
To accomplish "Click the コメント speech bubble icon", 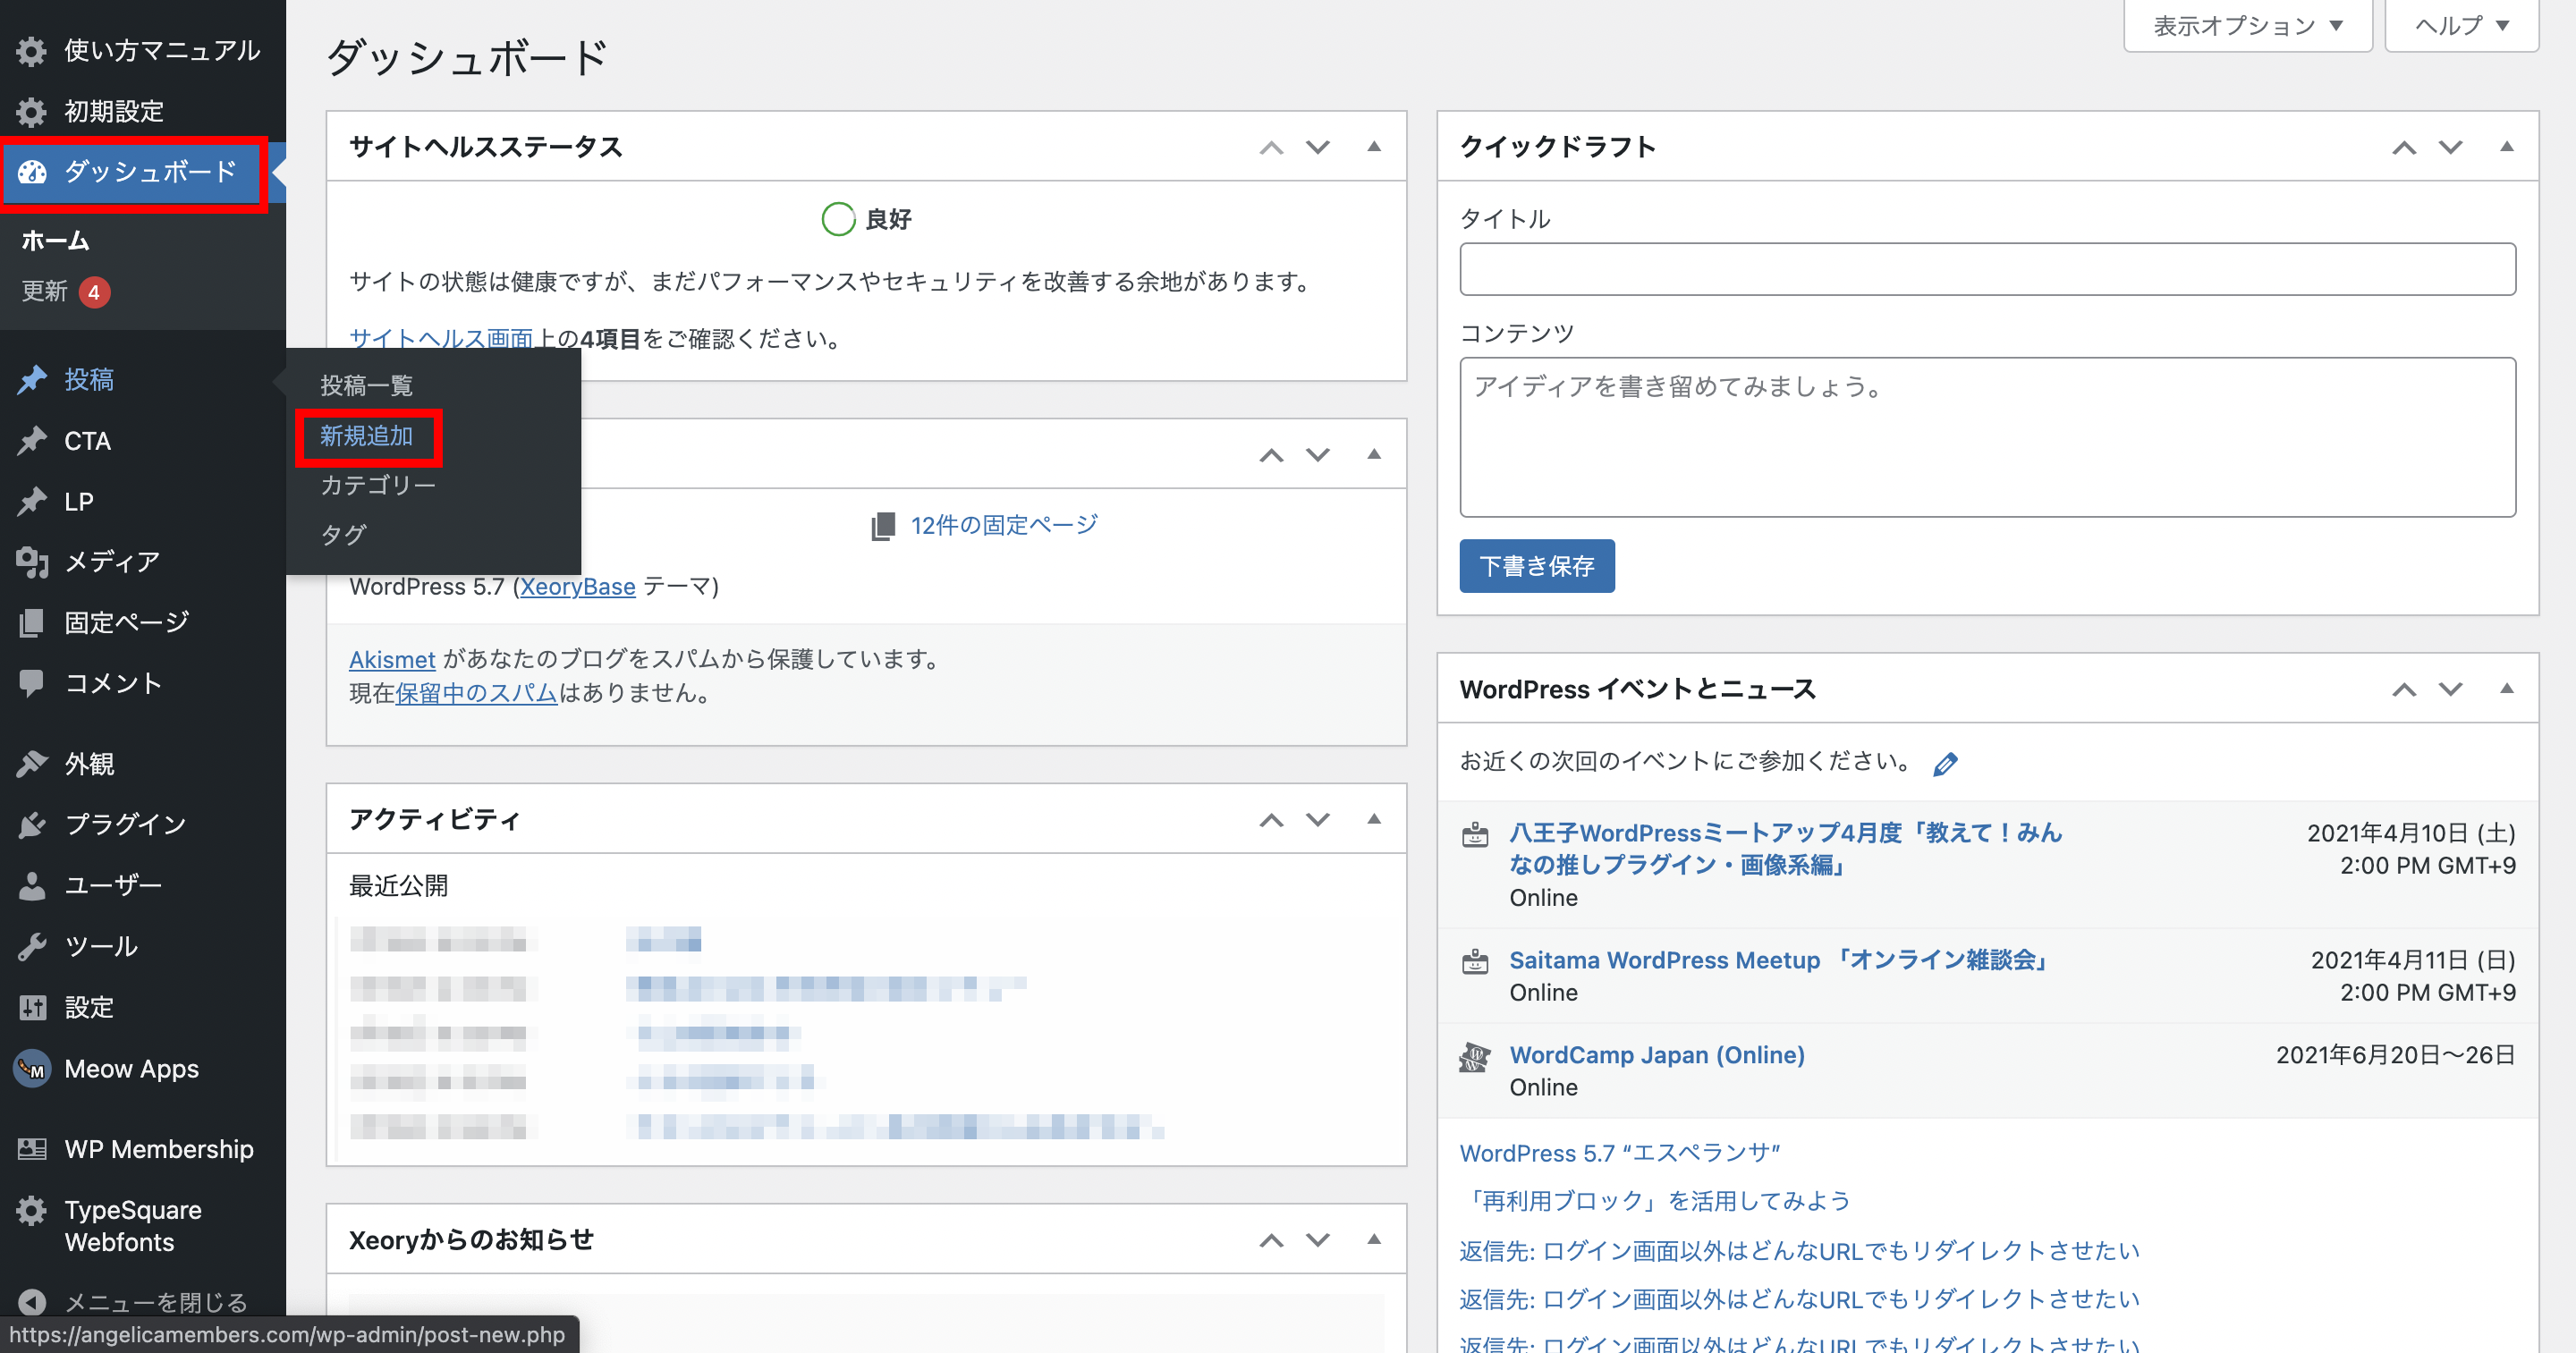I will (x=32, y=684).
